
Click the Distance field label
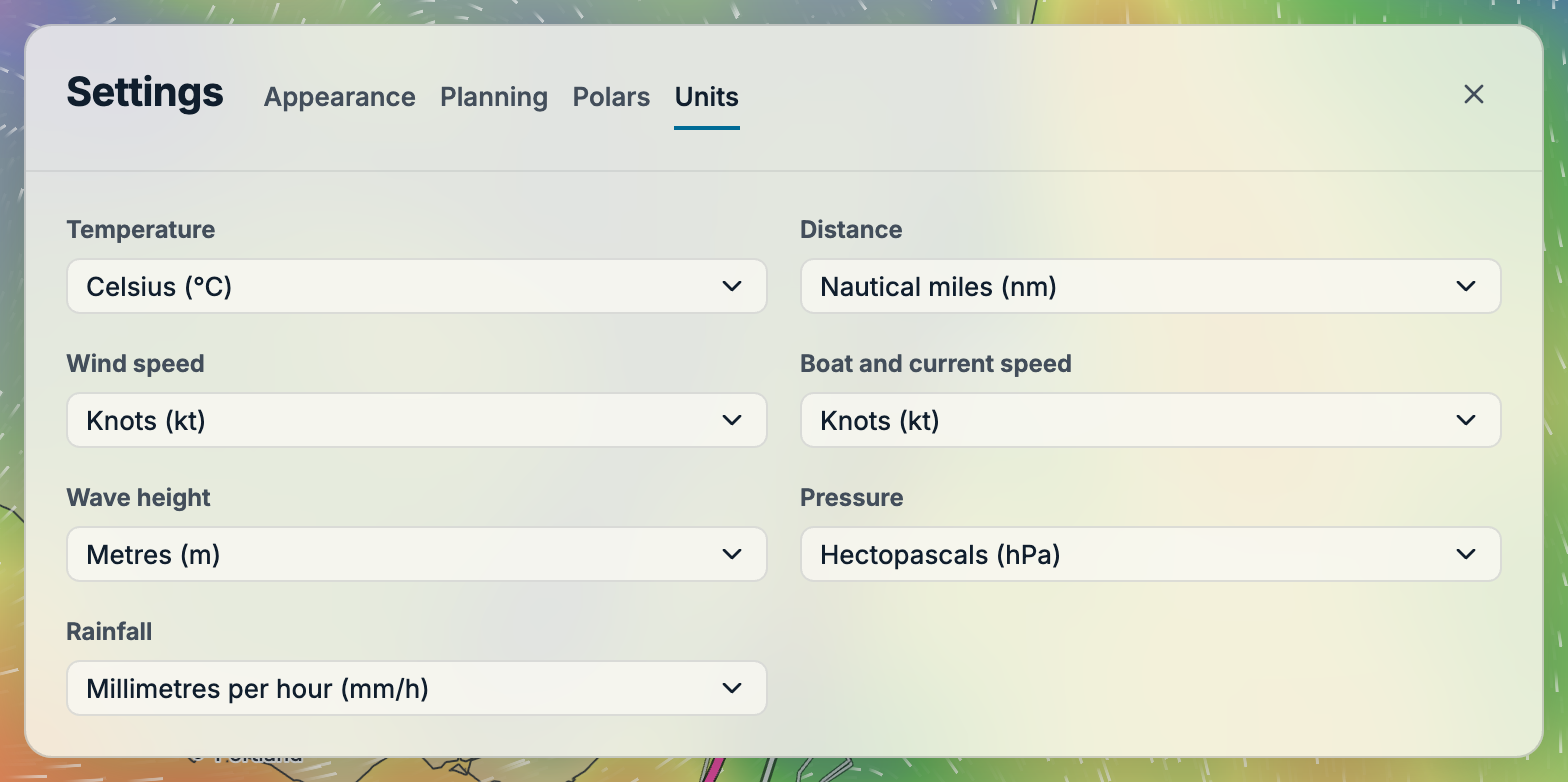click(851, 229)
